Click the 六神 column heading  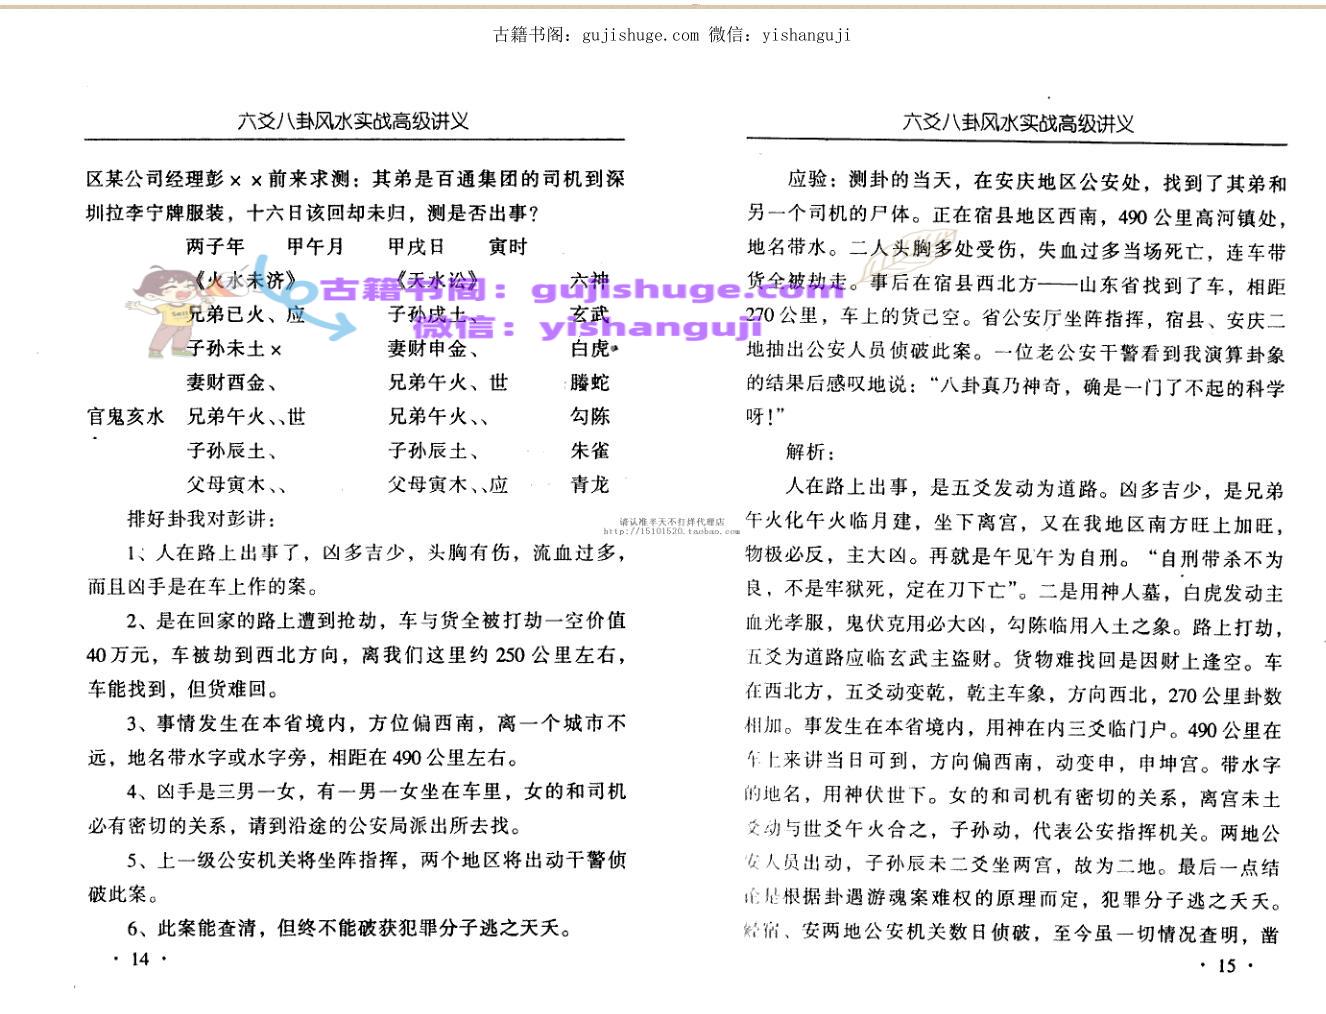(589, 281)
